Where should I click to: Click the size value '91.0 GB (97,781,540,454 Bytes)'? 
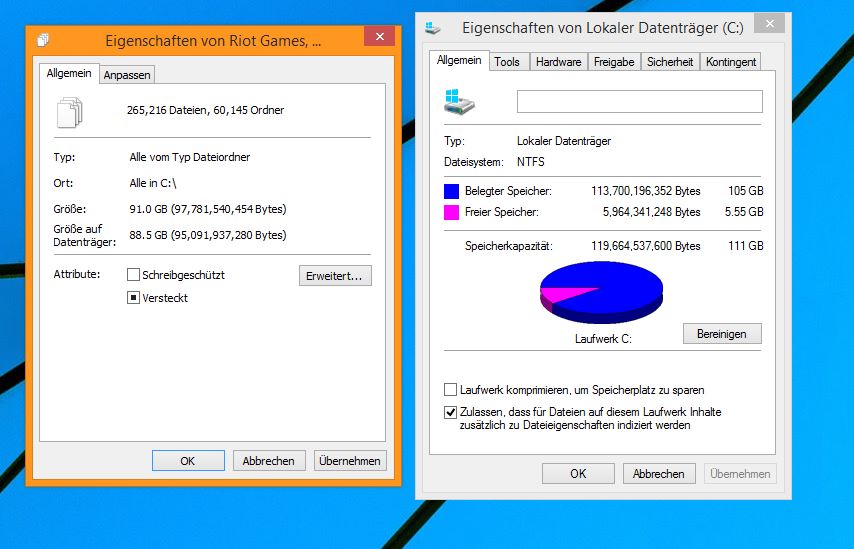208,209
